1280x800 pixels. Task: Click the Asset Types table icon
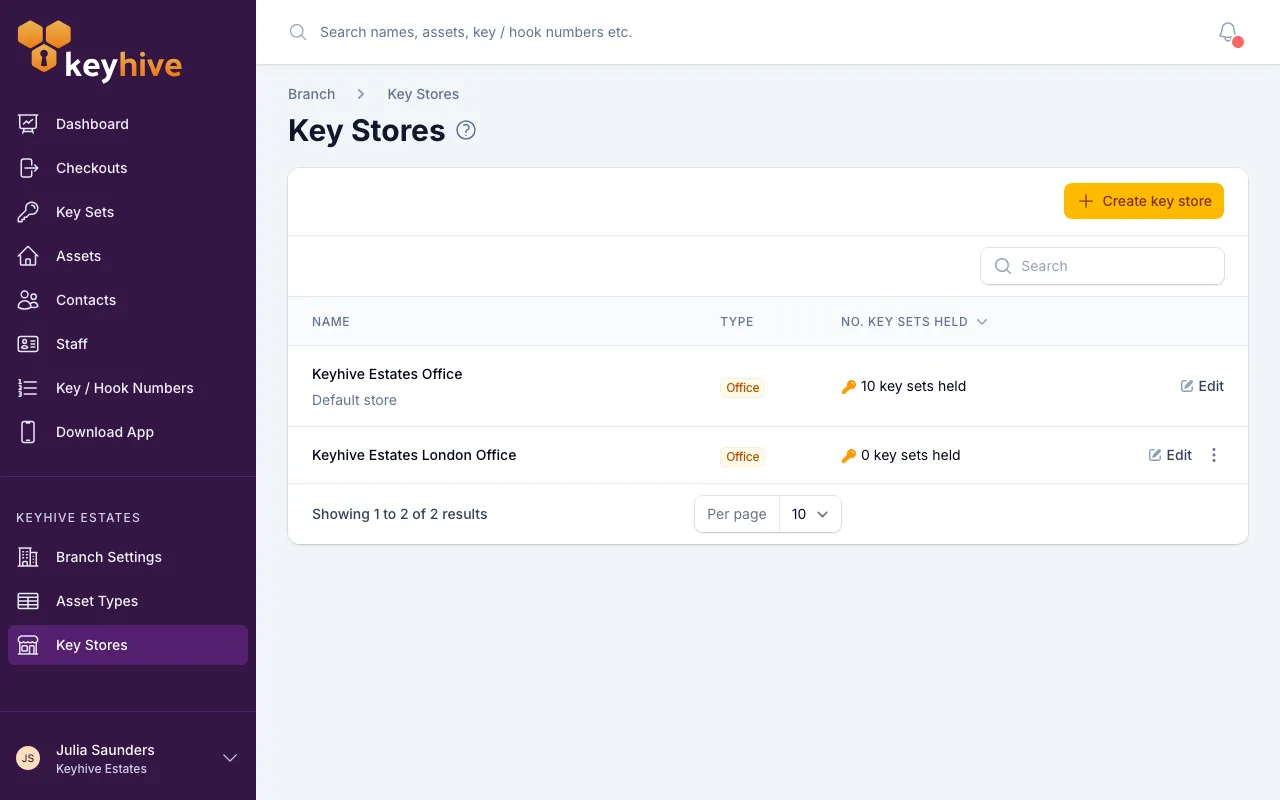point(28,601)
